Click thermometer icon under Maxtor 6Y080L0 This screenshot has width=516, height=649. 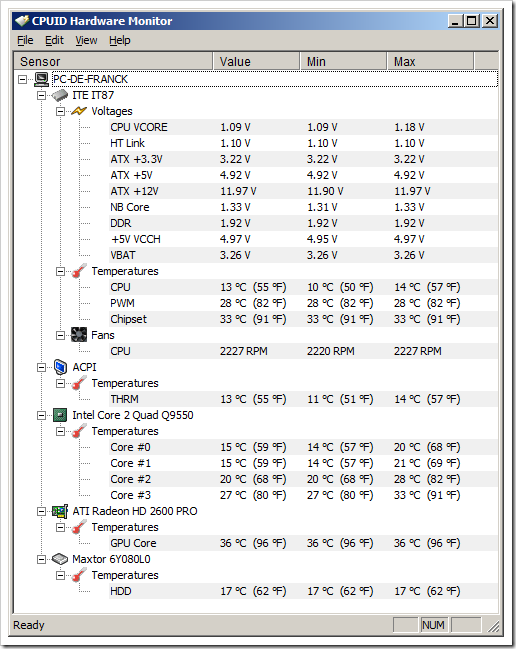pyautogui.click(x=79, y=575)
